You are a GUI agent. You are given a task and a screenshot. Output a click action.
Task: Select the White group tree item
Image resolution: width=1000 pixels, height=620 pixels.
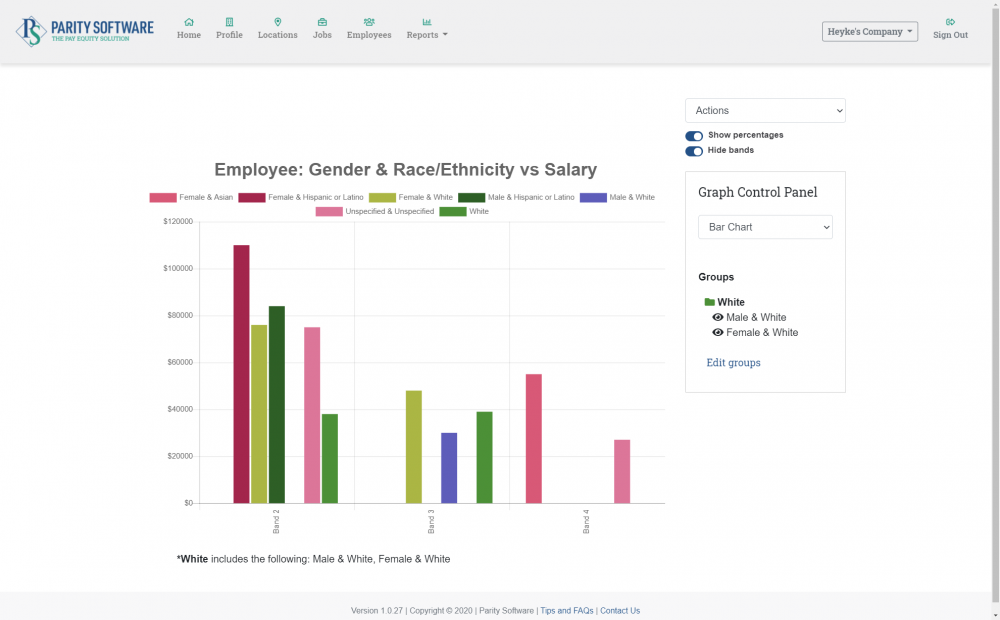click(731, 302)
